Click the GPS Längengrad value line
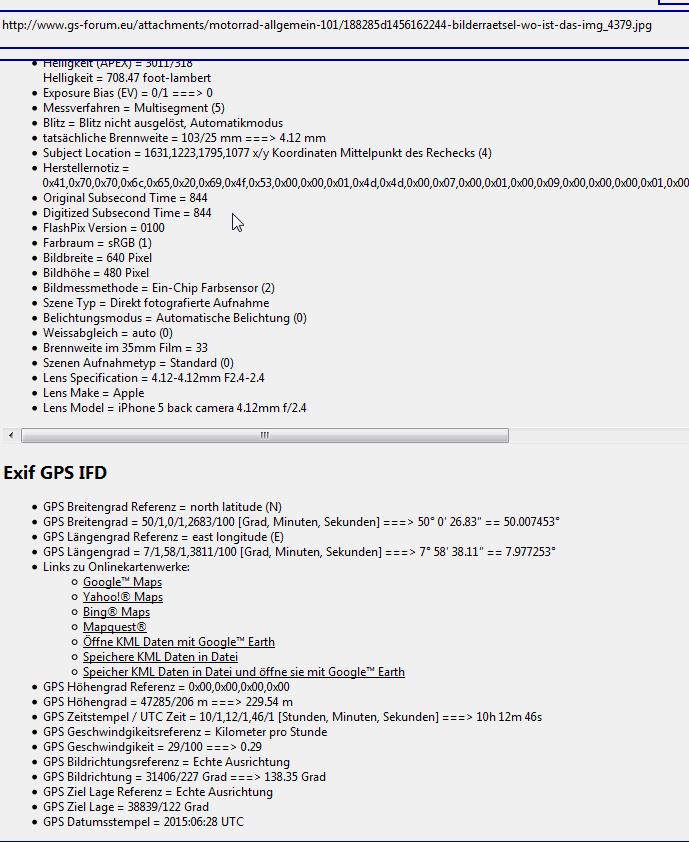Screen dimensions: 689x842 (299, 552)
